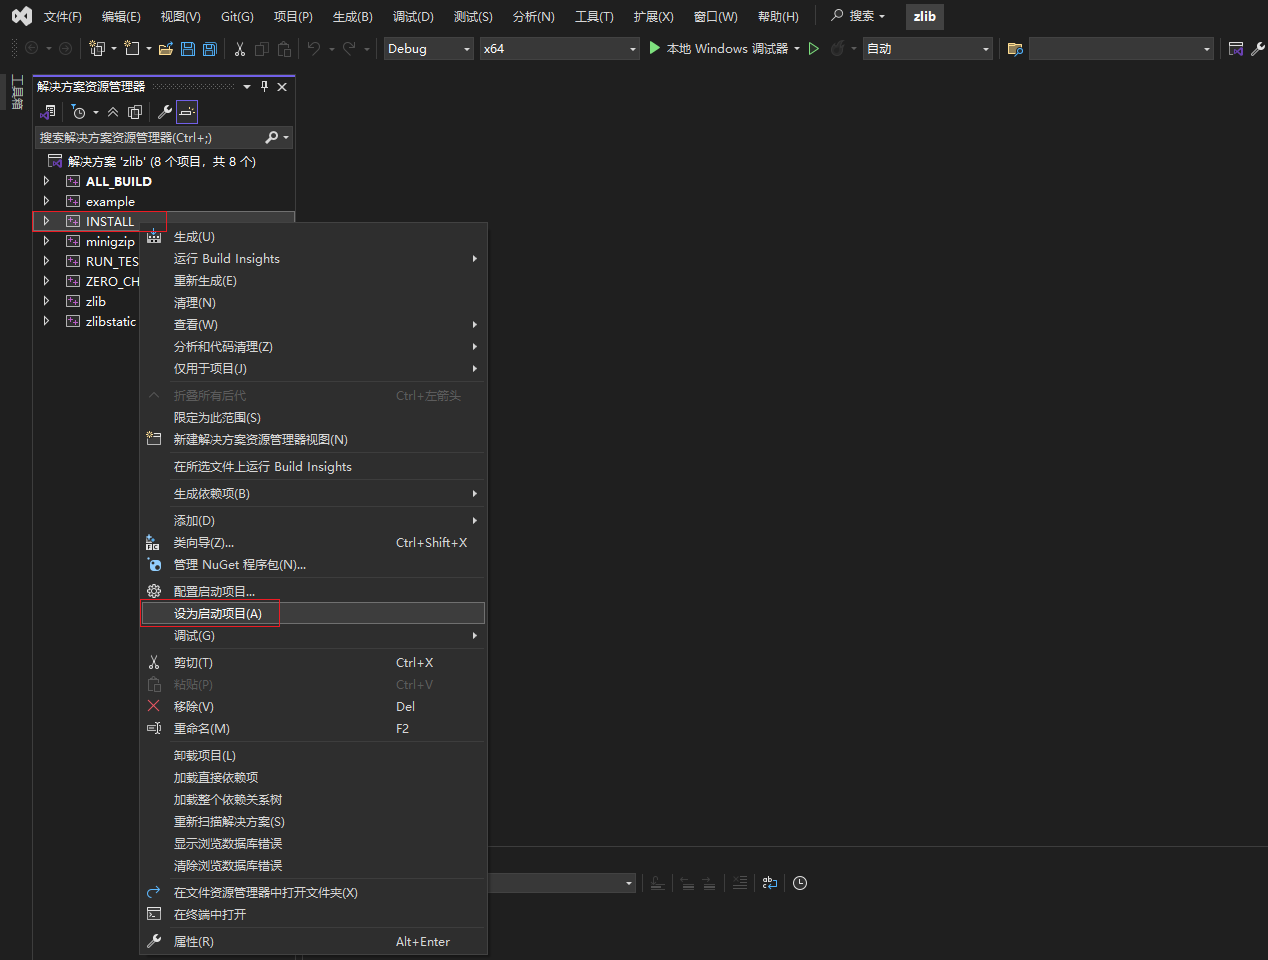The width and height of the screenshot is (1268, 960).
Task: Toggle the Preview Selected Items button
Action: pos(187,112)
